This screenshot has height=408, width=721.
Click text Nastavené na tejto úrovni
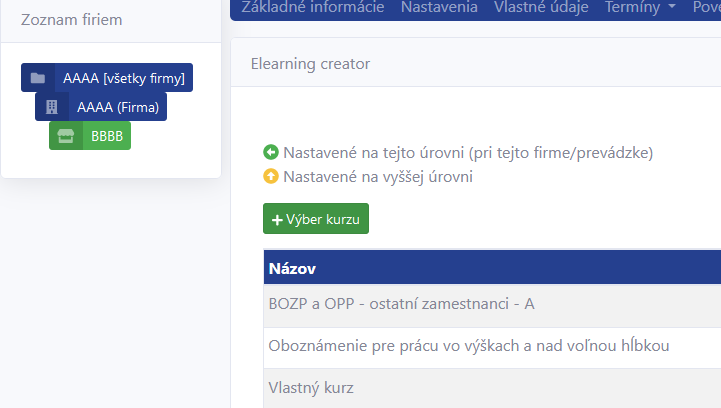[373, 152]
